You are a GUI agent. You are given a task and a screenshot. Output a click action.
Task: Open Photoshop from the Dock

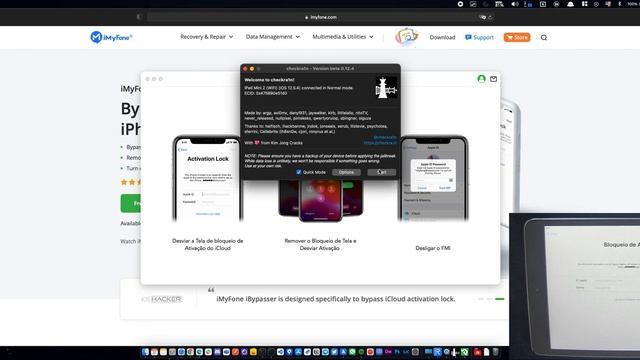point(397,352)
